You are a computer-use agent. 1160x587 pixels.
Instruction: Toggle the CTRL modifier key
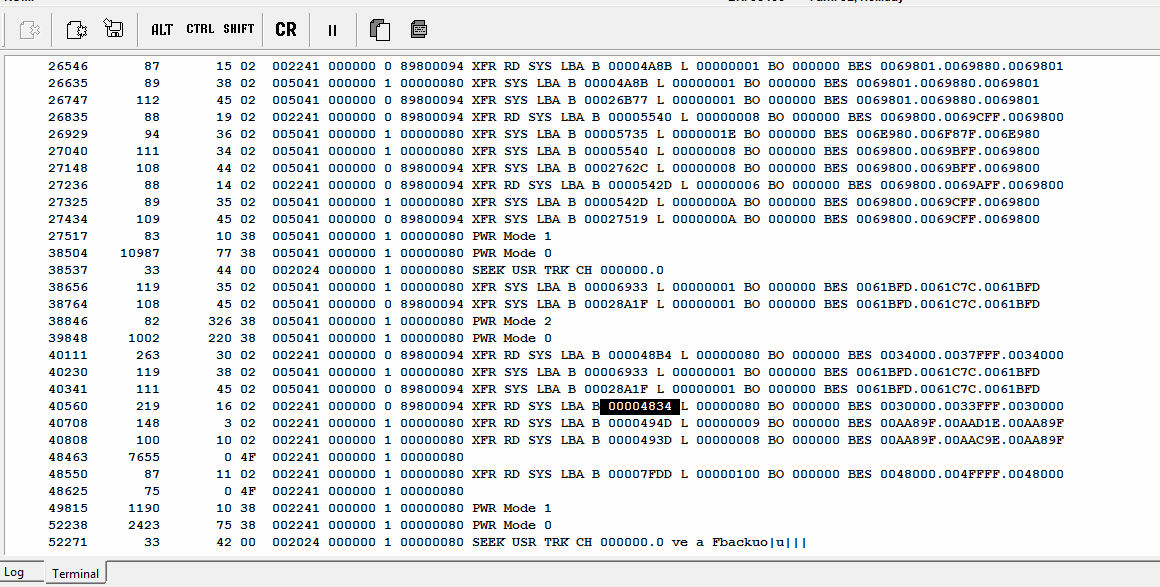click(x=200, y=29)
